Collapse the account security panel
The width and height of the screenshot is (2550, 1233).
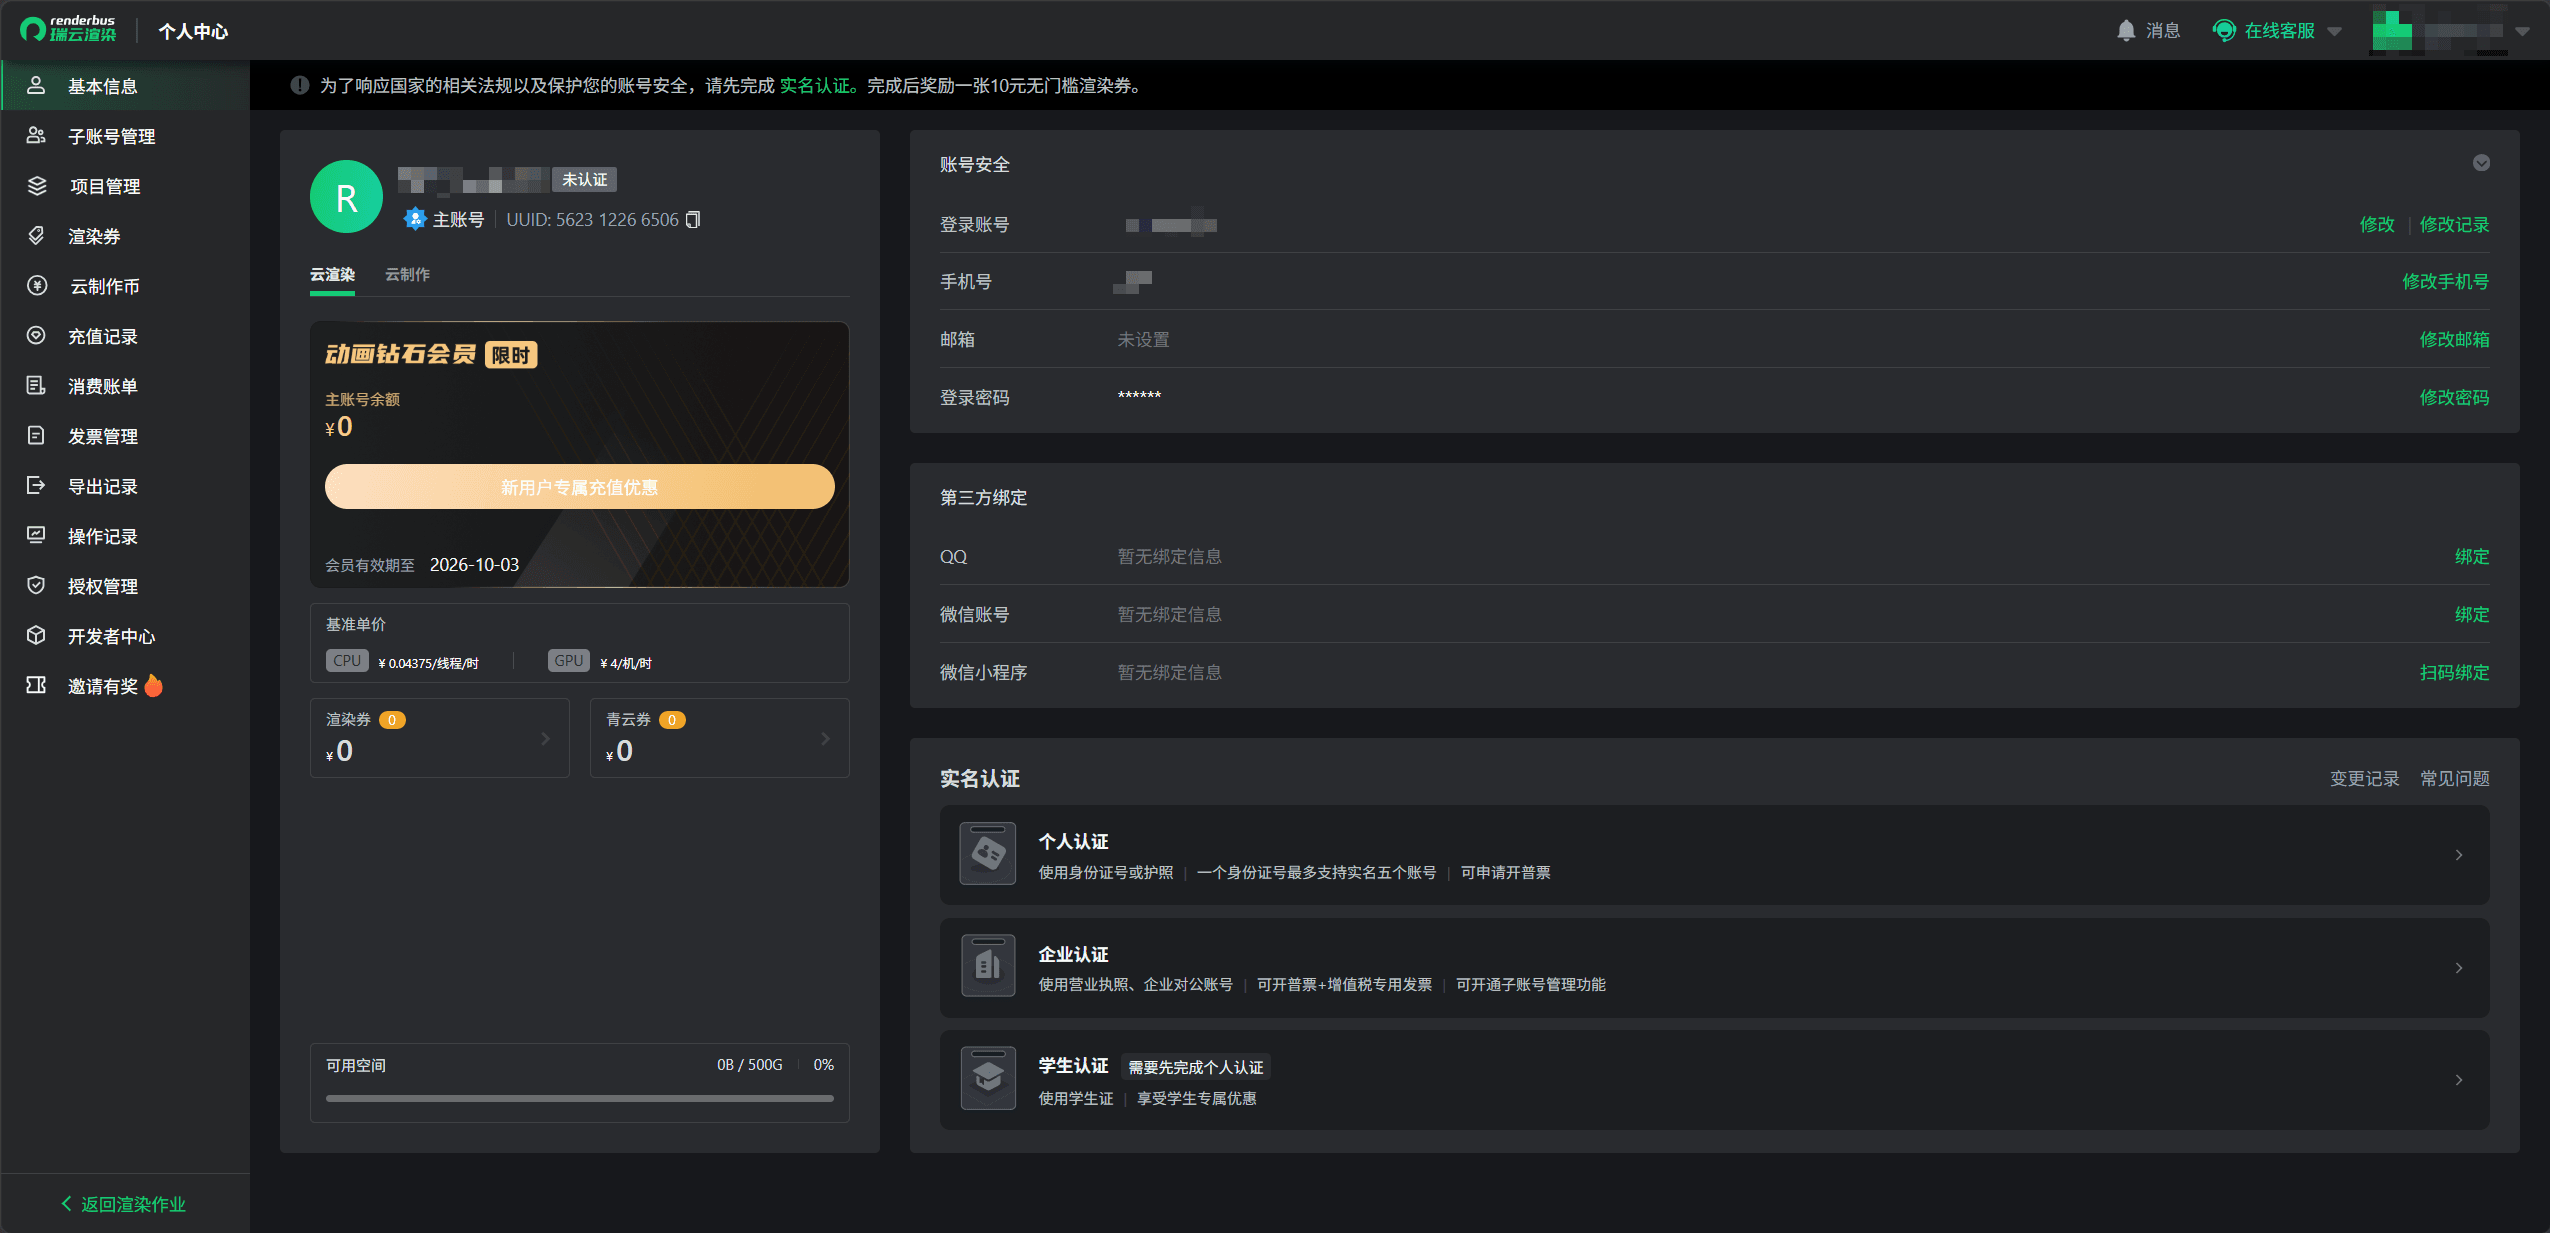coord(2481,163)
